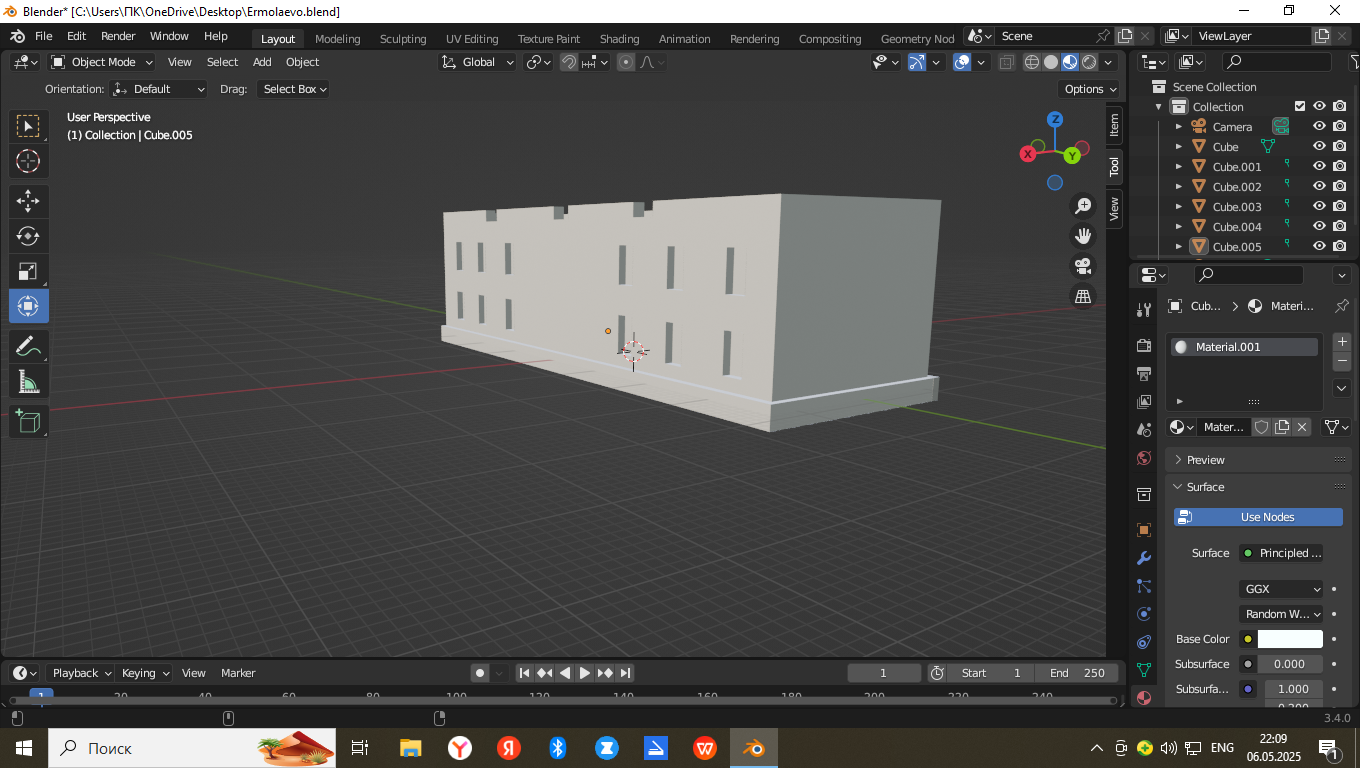The height and width of the screenshot is (768, 1360).
Task: Open the Render menu
Action: click(118, 36)
